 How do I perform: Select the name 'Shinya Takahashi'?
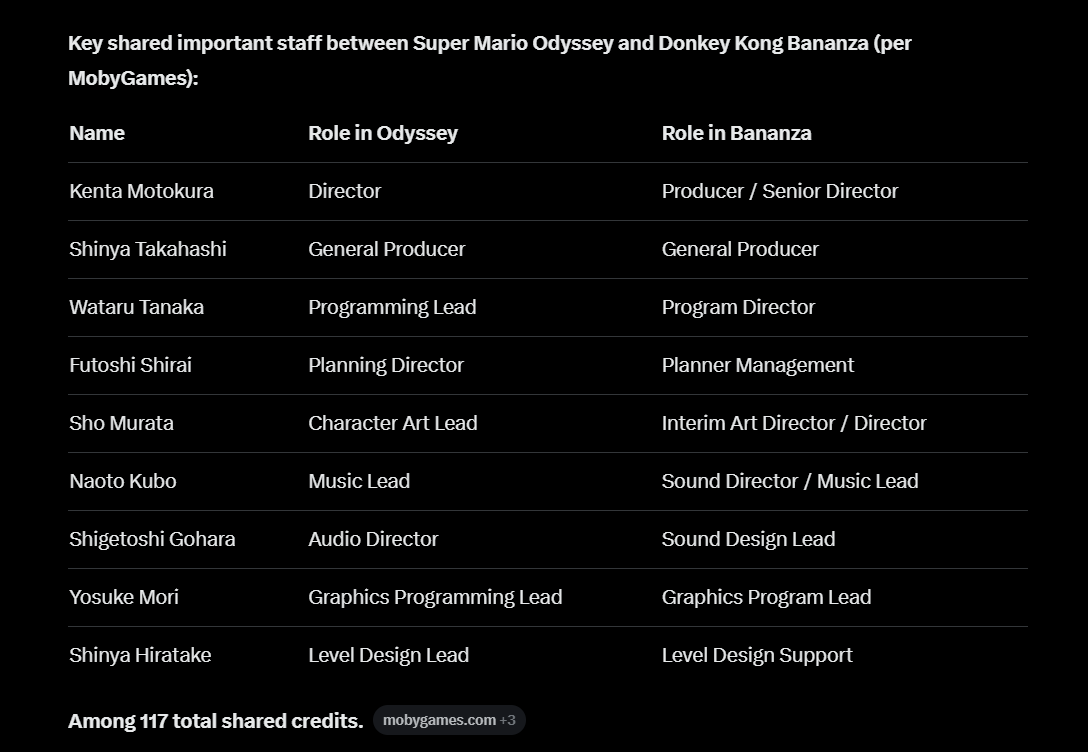pyautogui.click(x=148, y=249)
